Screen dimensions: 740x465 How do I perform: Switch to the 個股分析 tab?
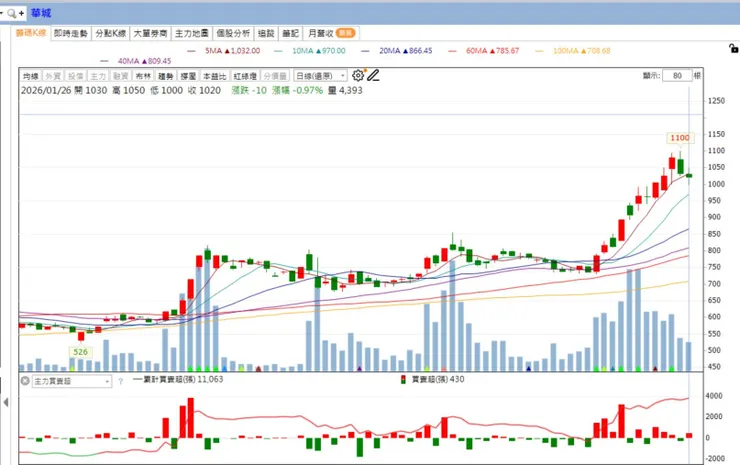coord(233,34)
